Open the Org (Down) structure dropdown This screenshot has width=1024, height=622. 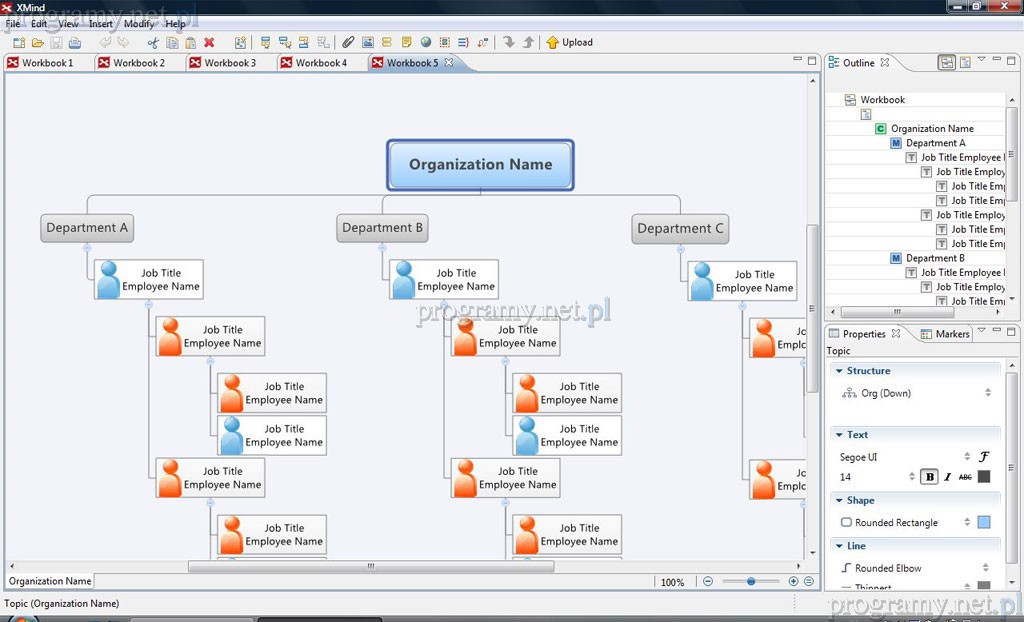(987, 393)
